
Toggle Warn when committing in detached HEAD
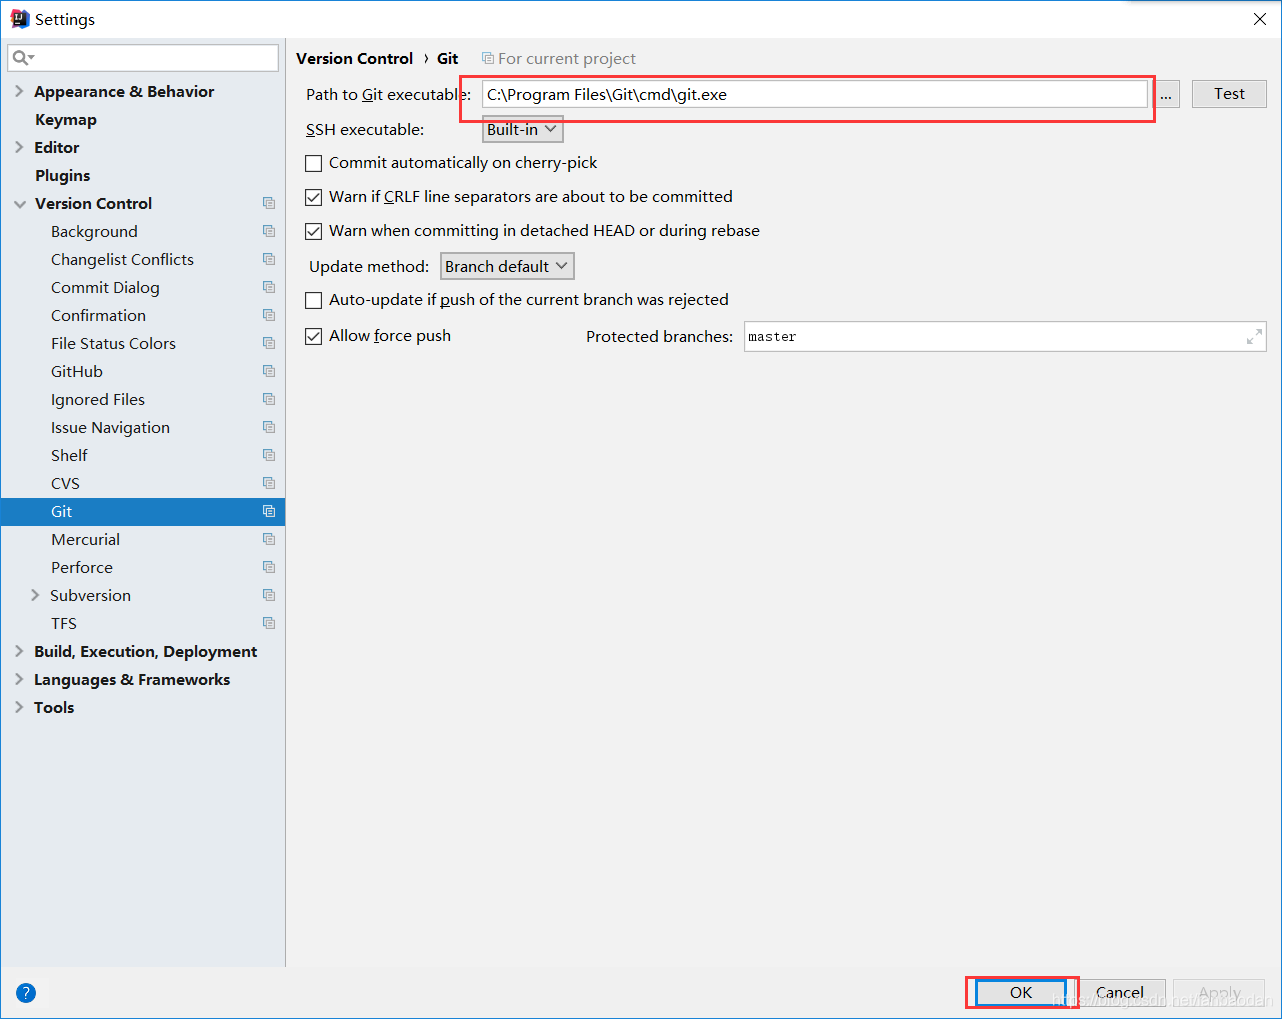pyautogui.click(x=314, y=231)
